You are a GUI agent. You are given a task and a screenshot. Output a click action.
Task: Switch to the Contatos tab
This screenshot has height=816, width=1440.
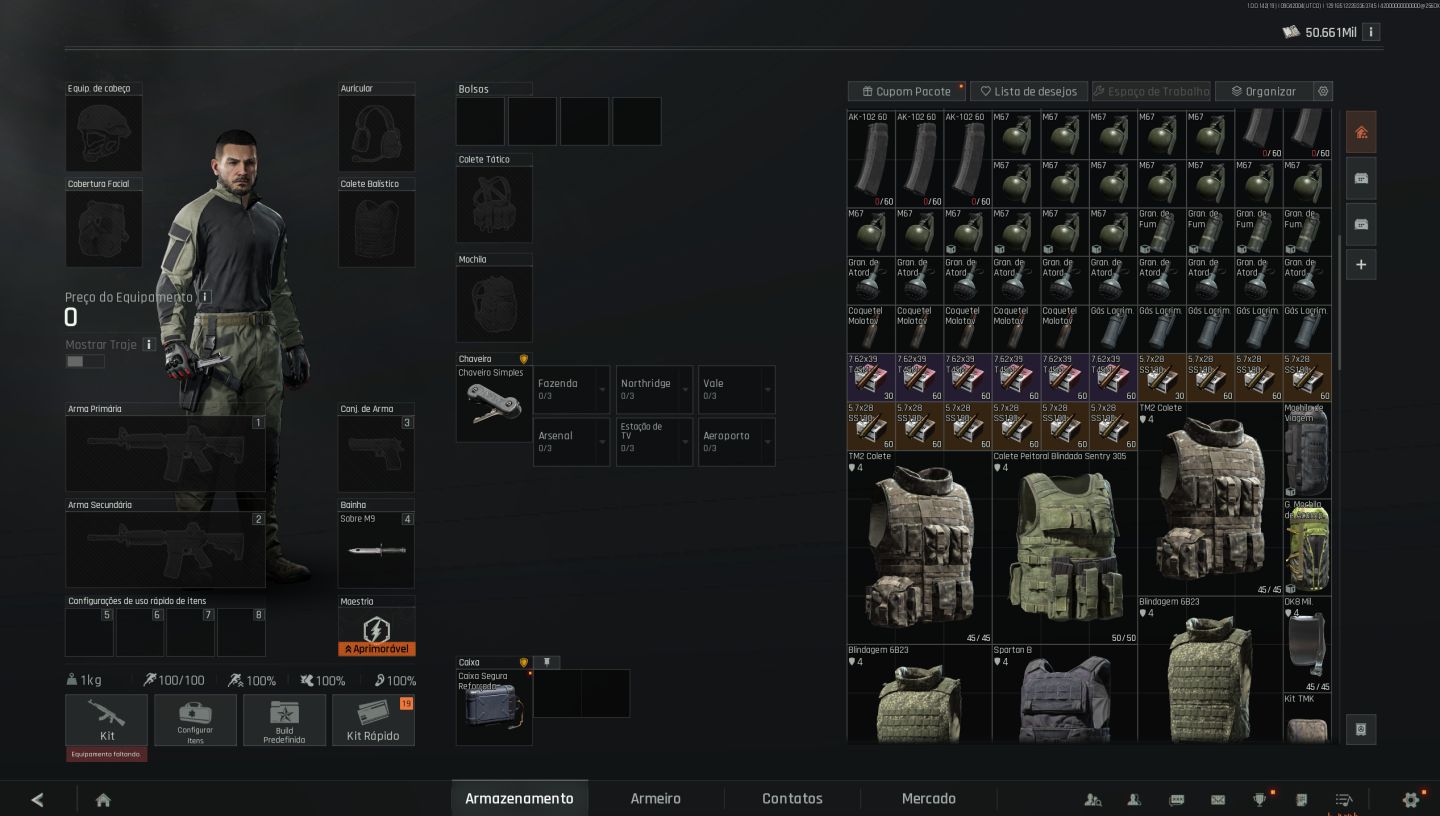click(792, 798)
